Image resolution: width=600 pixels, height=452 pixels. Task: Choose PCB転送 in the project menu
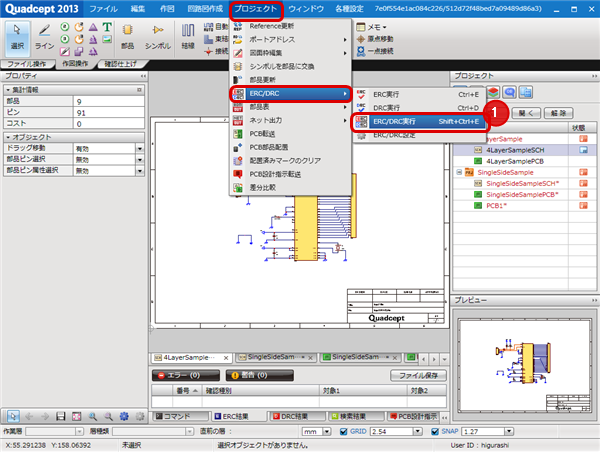[x=290, y=134]
